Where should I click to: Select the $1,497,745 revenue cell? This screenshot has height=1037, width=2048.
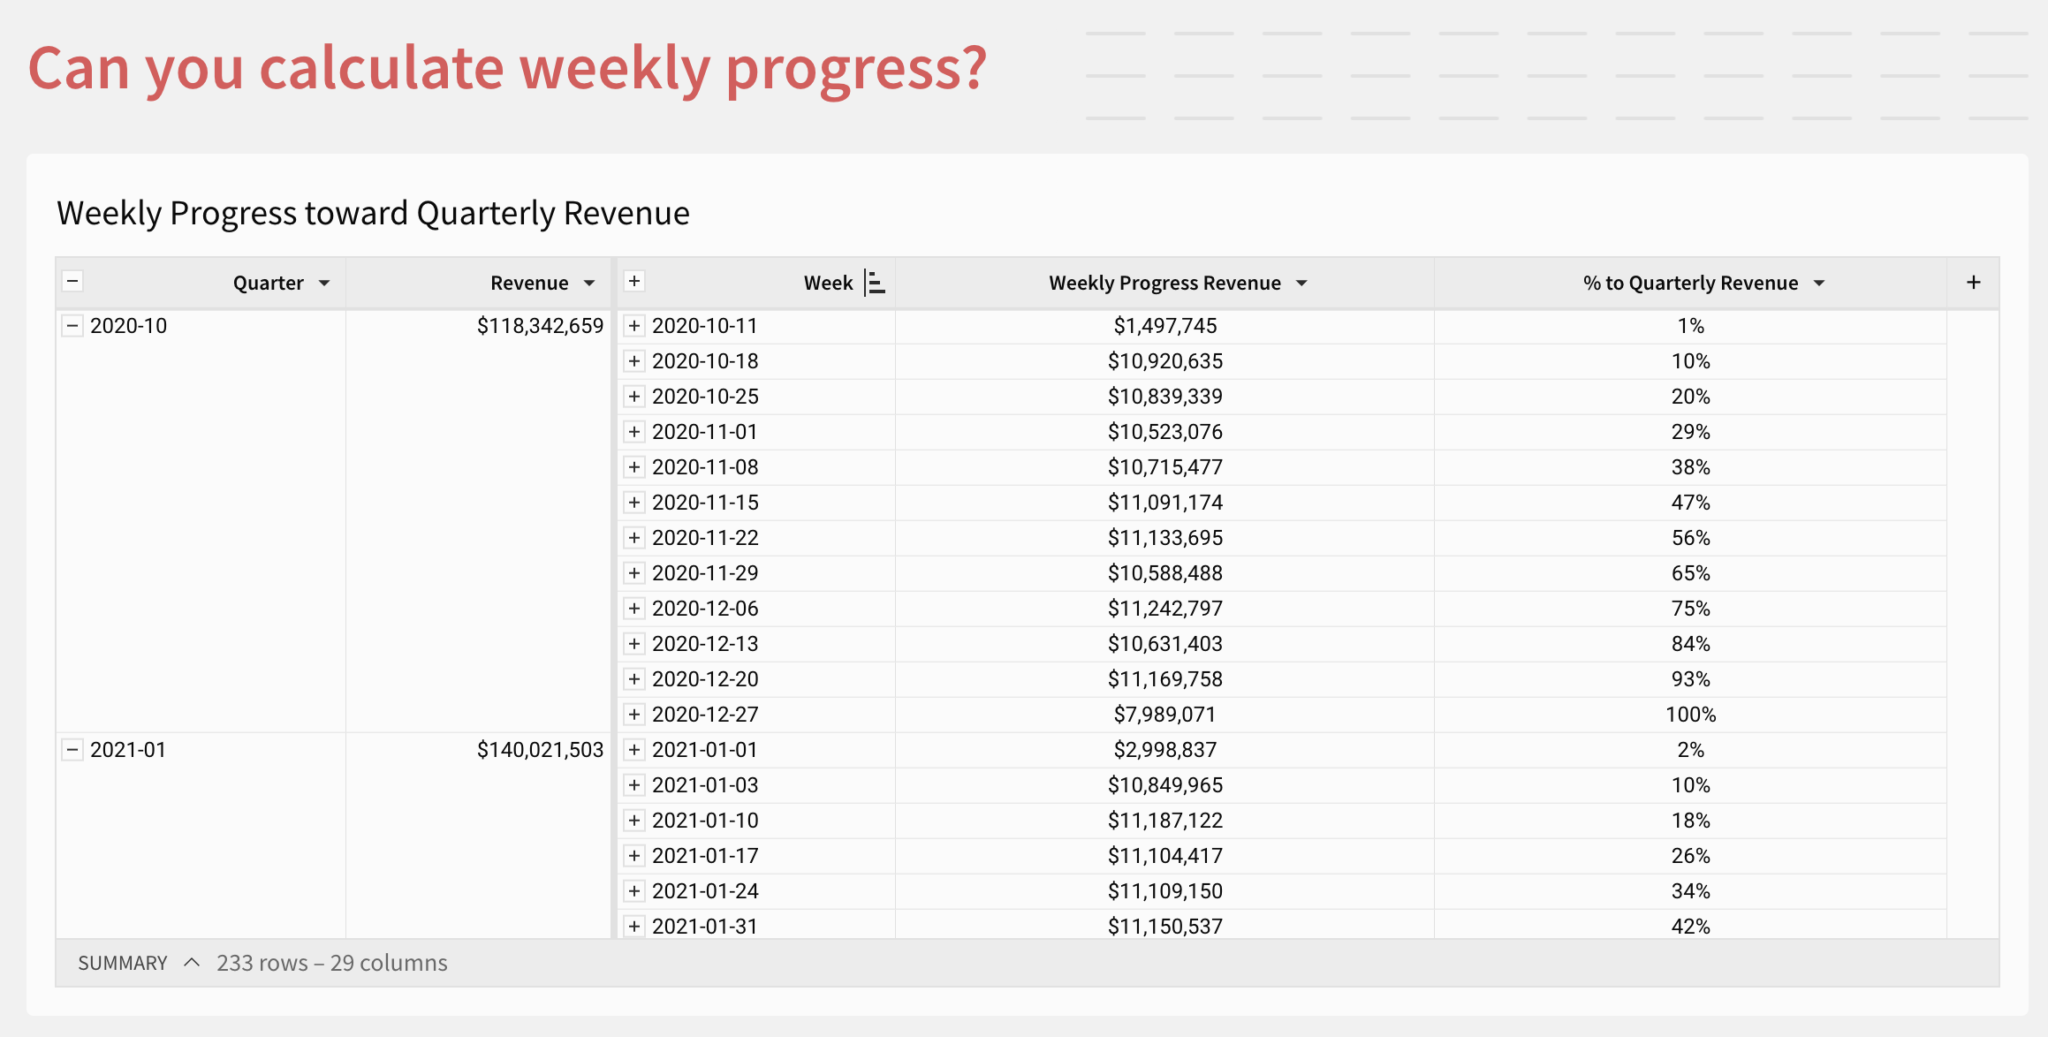(x=1166, y=325)
